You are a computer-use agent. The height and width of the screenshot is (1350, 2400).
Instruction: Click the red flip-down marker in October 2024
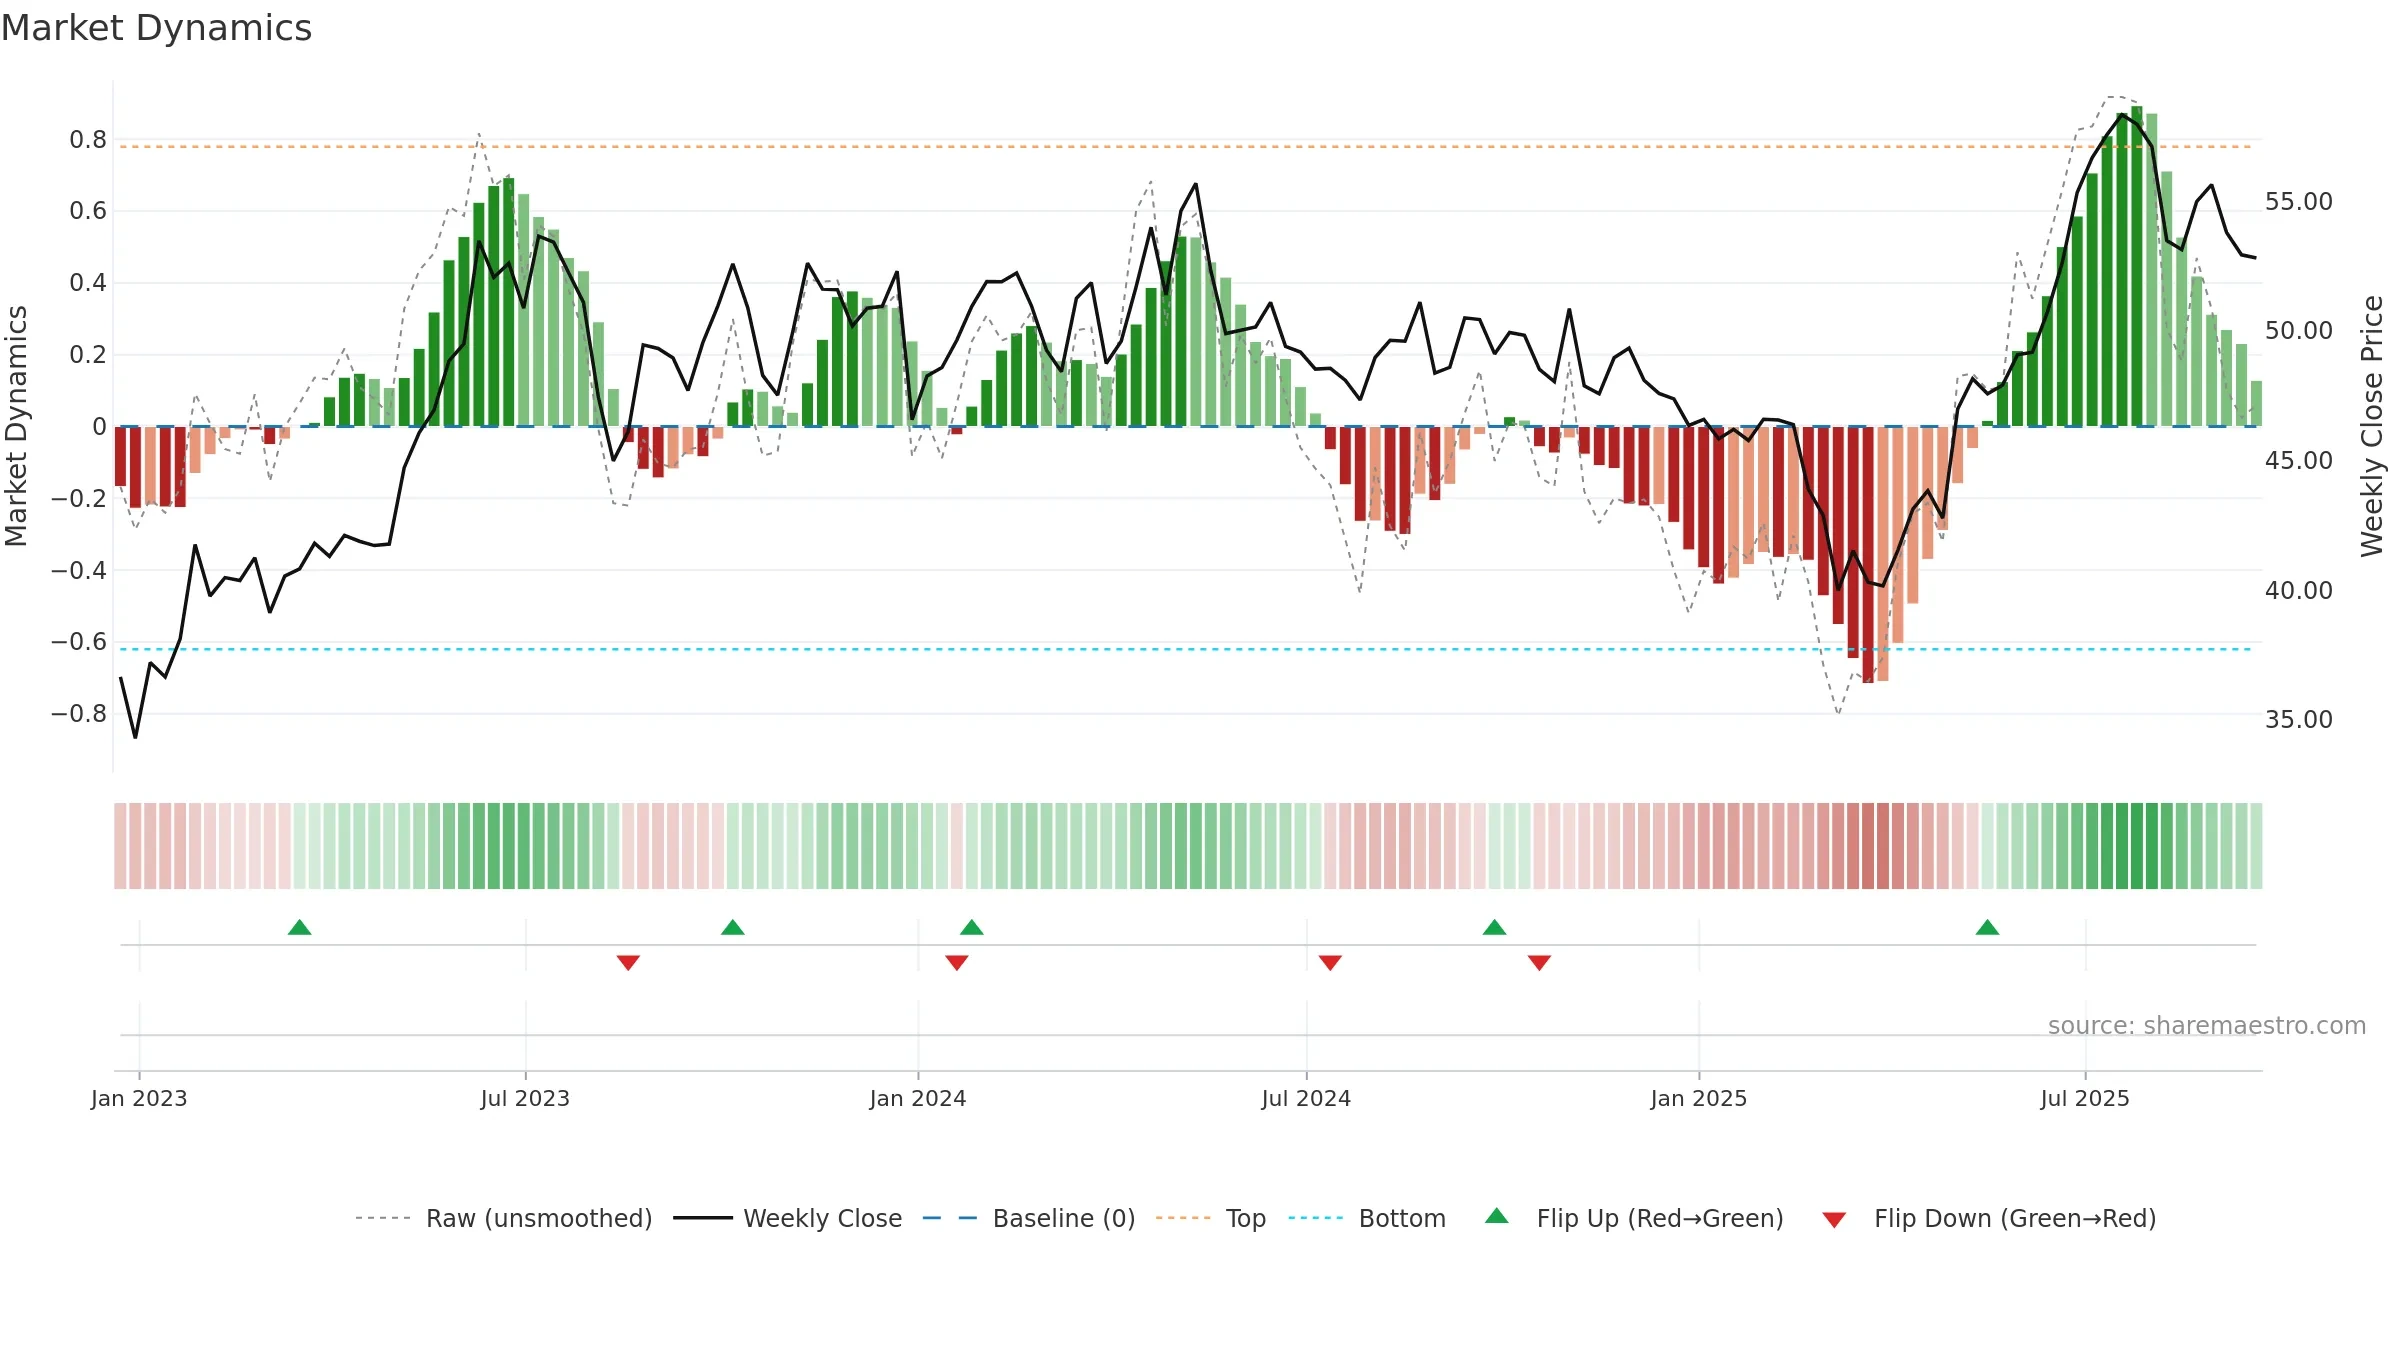1539,962
